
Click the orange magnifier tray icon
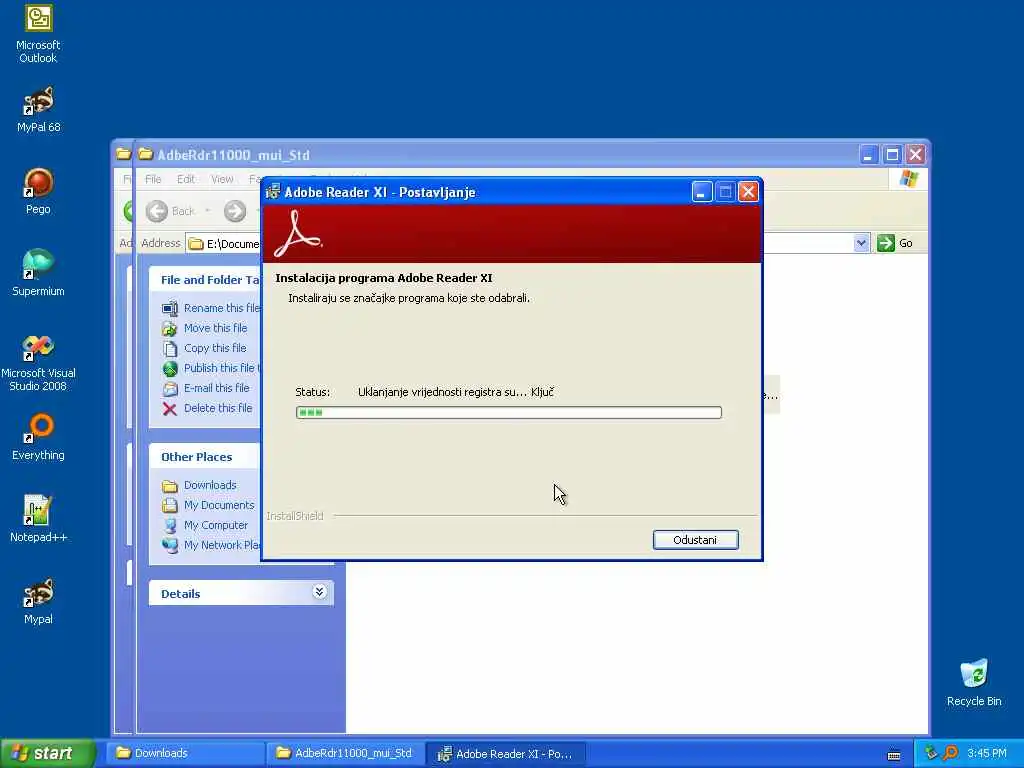[950, 753]
